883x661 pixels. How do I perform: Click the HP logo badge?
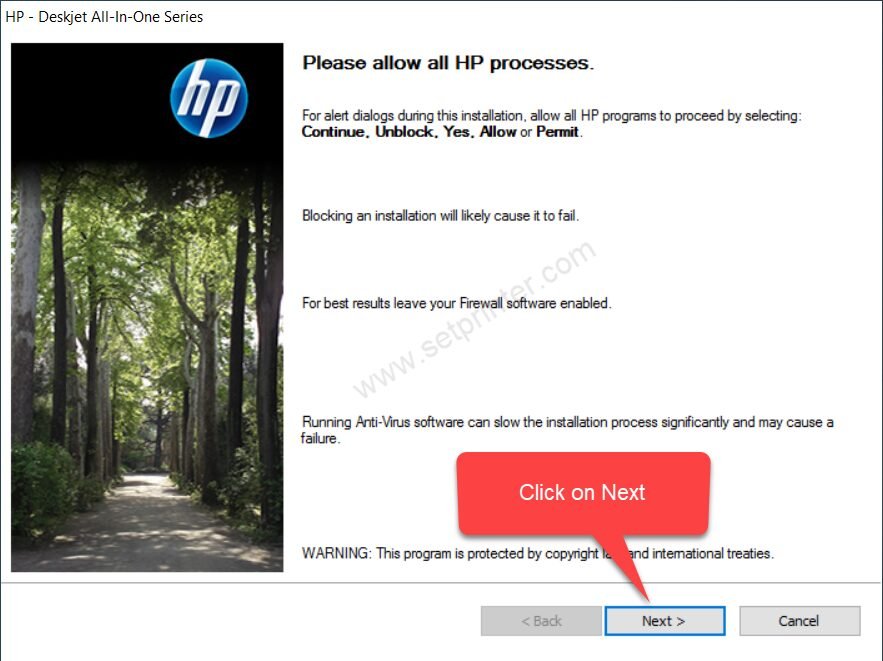pos(209,98)
